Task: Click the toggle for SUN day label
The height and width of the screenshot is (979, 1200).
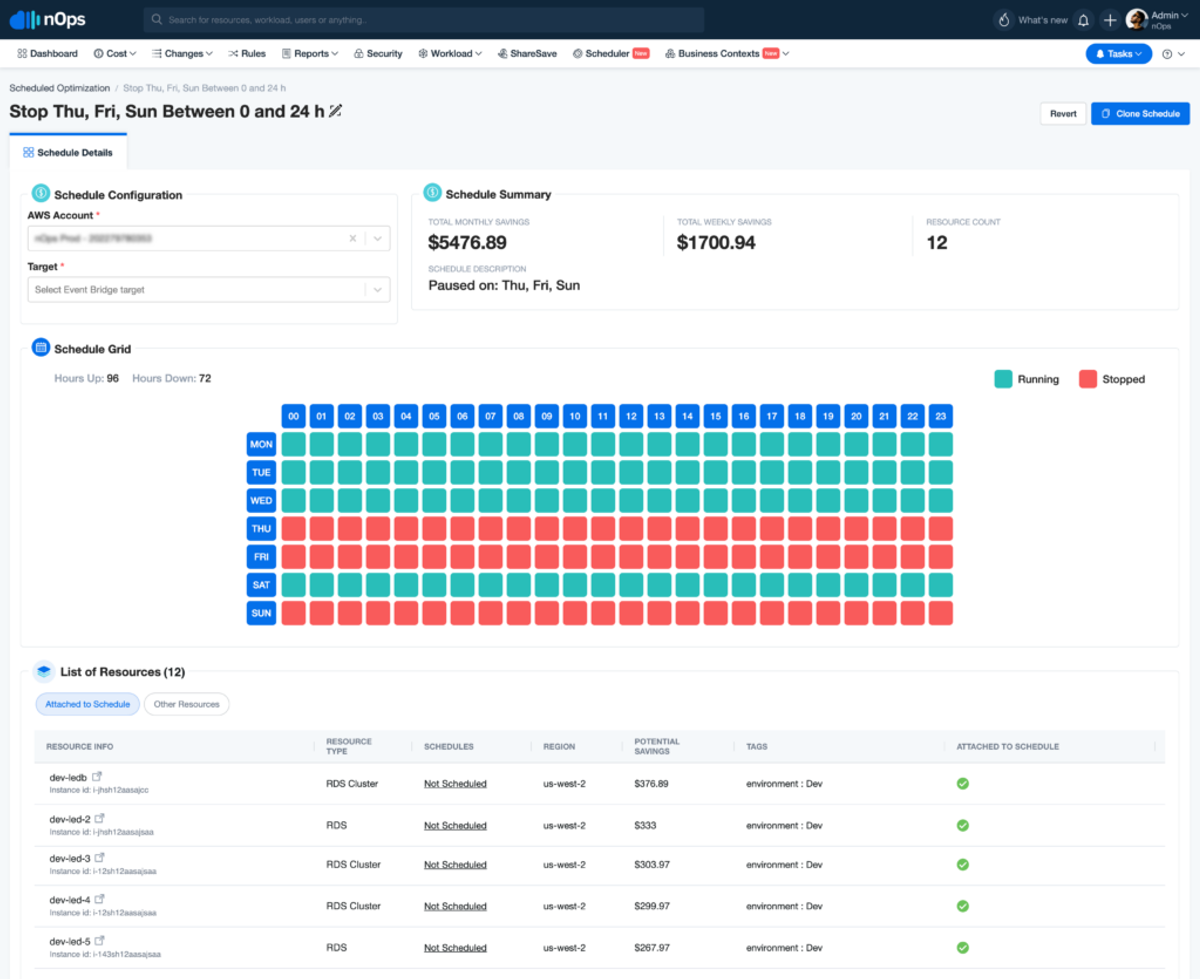Action: click(x=261, y=613)
